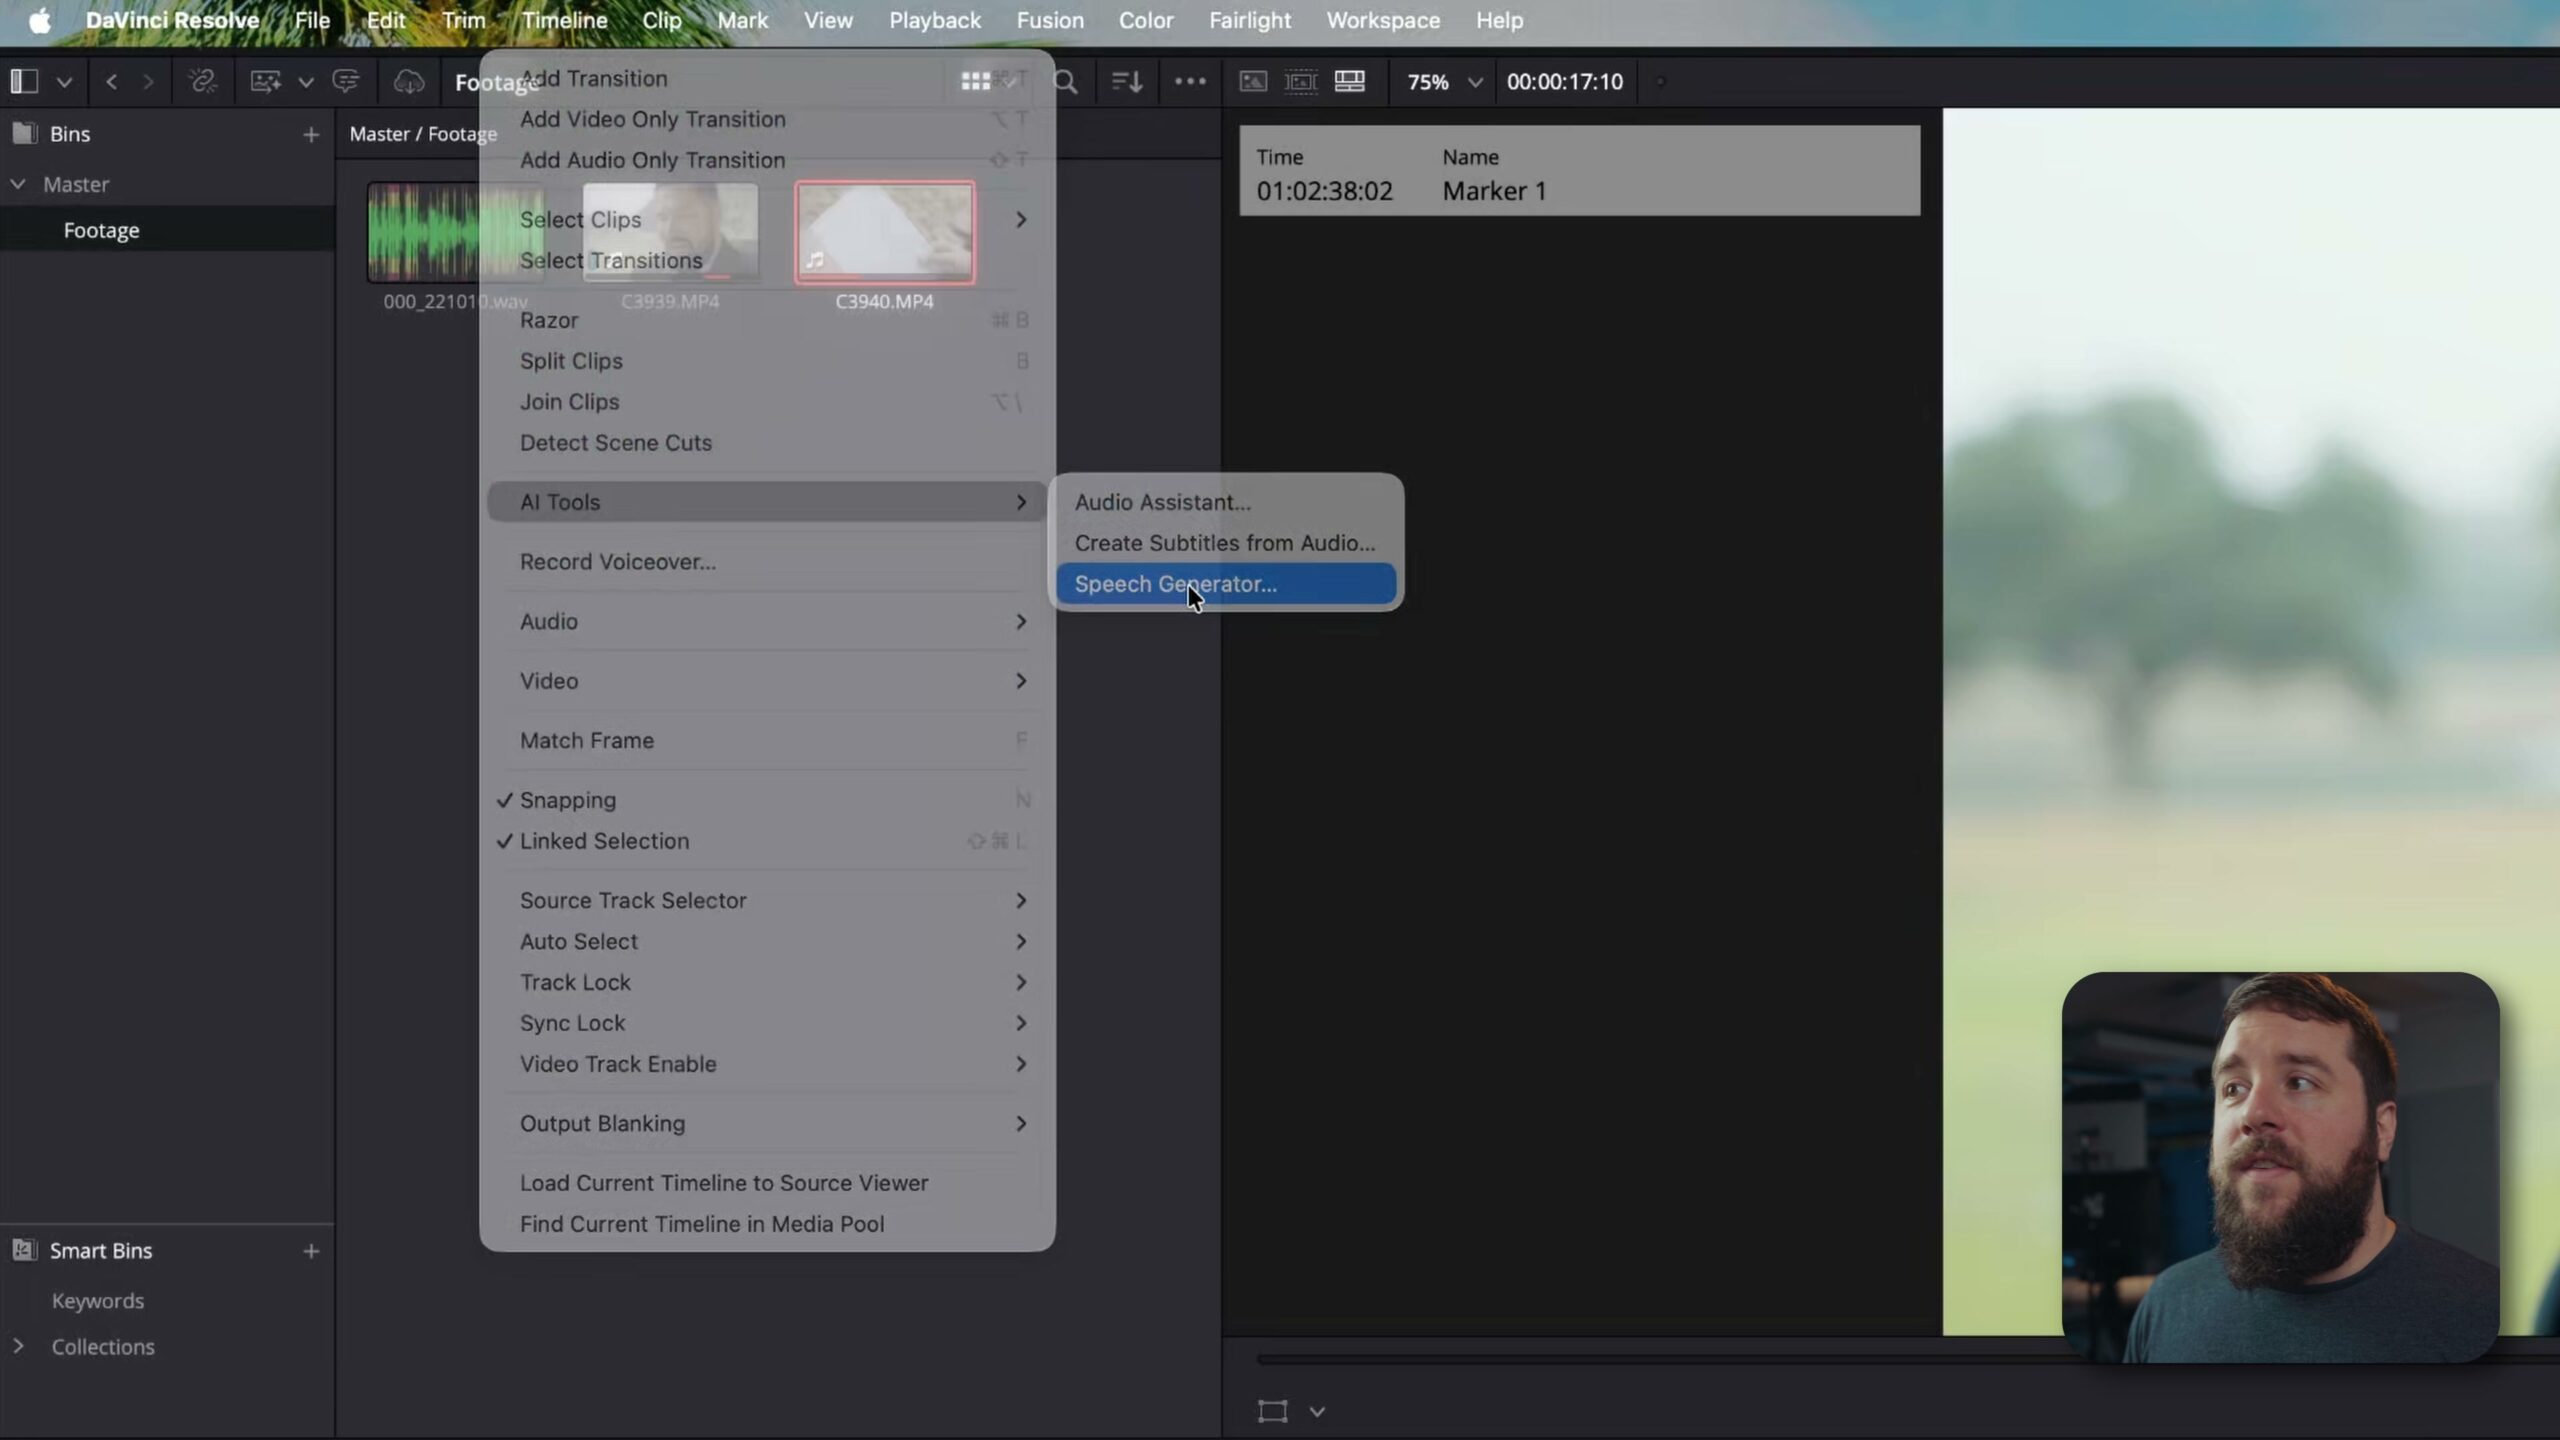Open the viewer overlay dropdown arrow
The height and width of the screenshot is (1440, 2560).
(x=1317, y=1412)
